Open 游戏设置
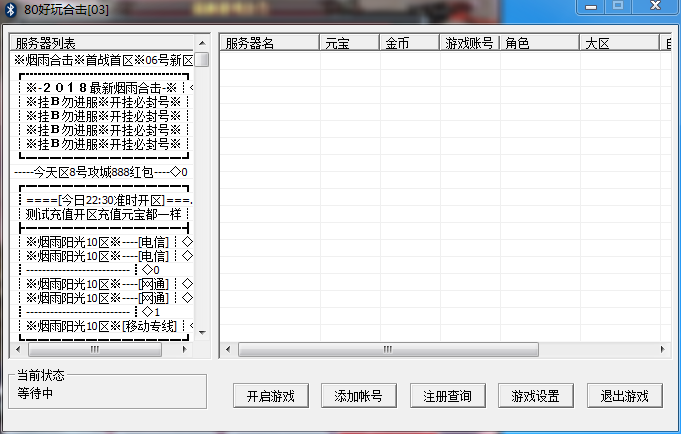This screenshot has height=434, width=681. point(536,395)
